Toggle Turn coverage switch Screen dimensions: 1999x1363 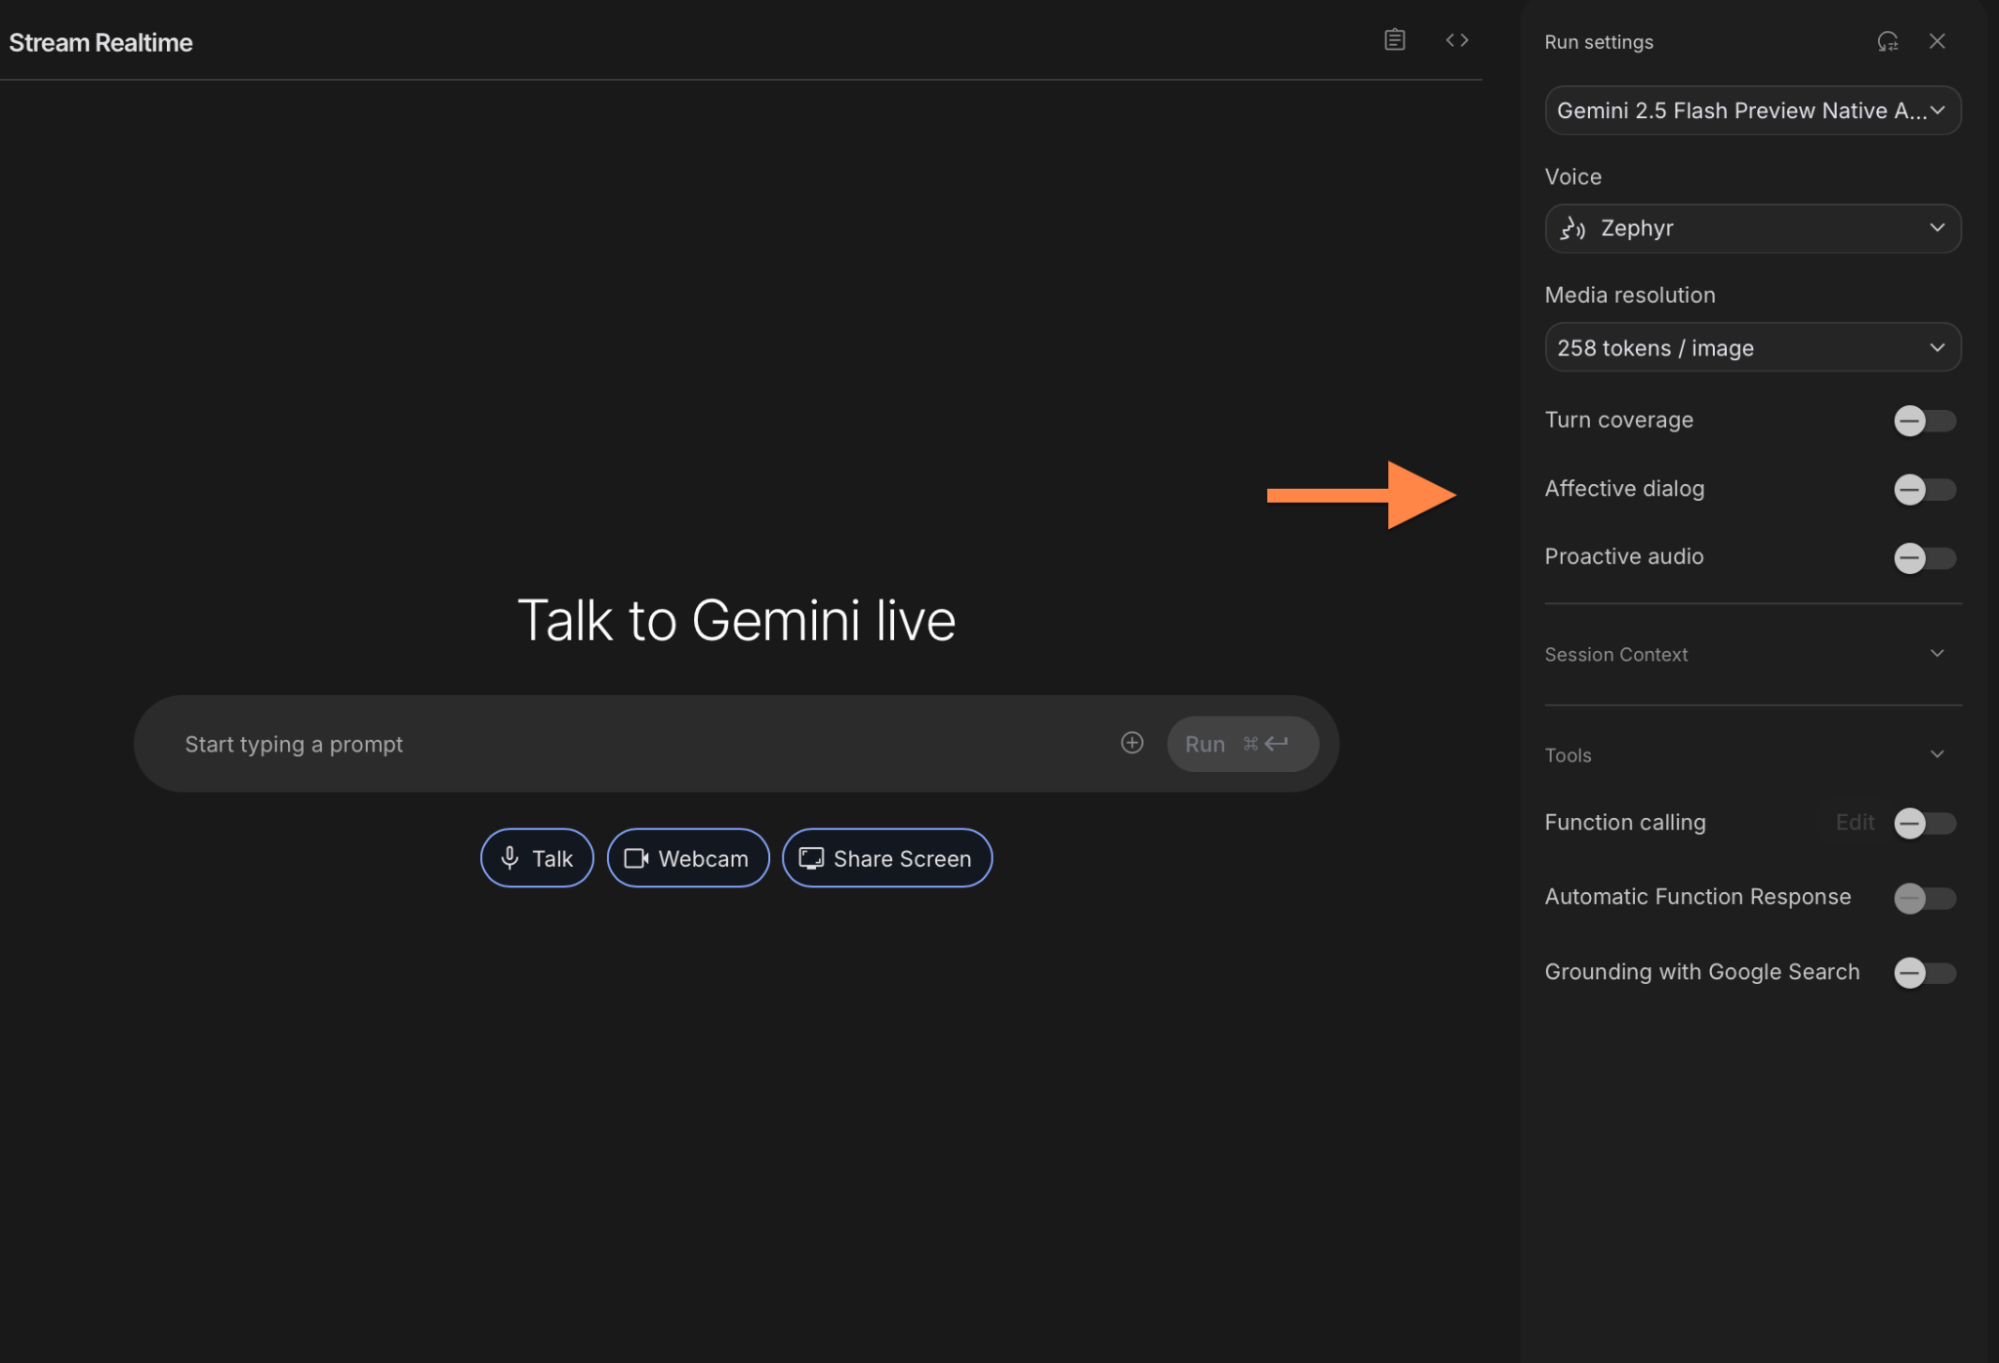coord(1925,421)
